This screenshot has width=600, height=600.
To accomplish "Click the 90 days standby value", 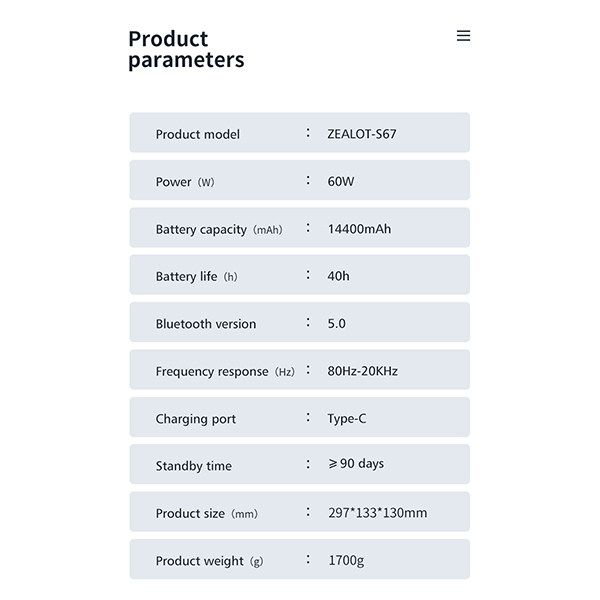I will pyautogui.click(x=356, y=464).
